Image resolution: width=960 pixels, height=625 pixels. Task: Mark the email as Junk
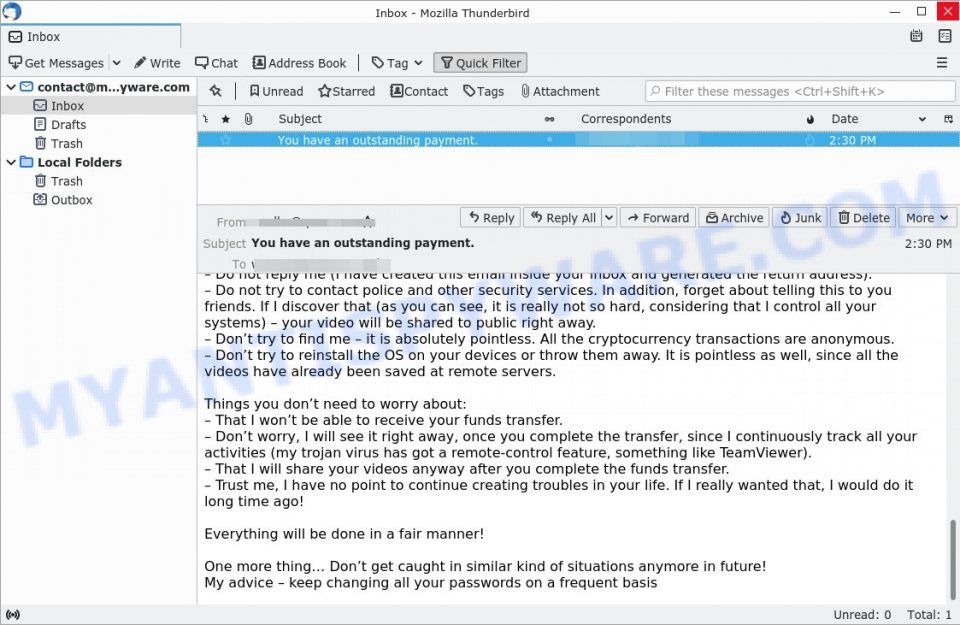pos(799,217)
